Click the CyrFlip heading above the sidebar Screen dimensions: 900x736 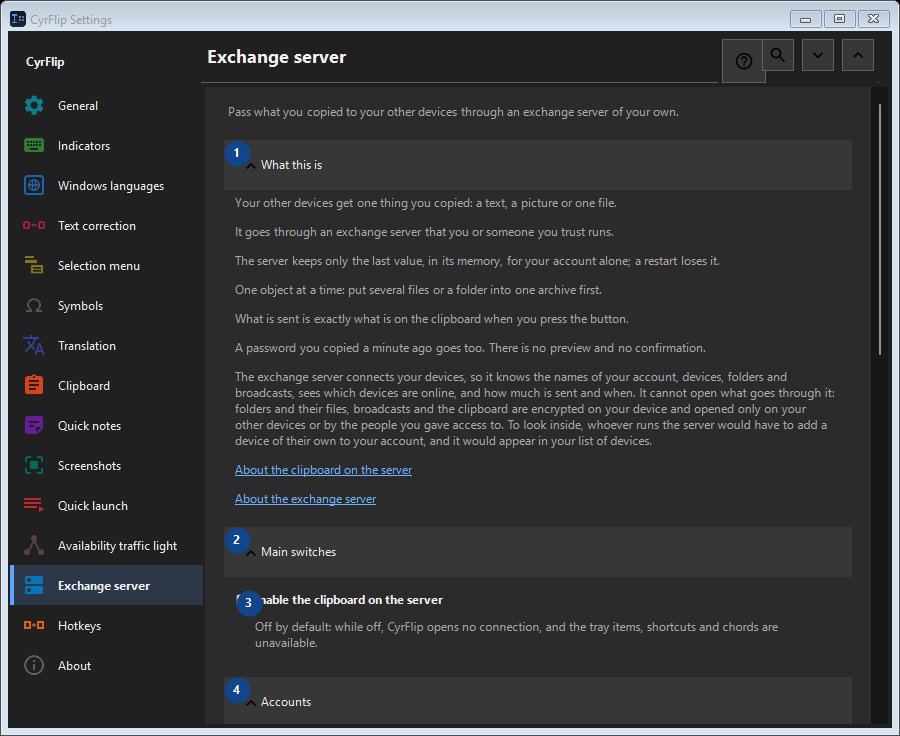click(45, 62)
